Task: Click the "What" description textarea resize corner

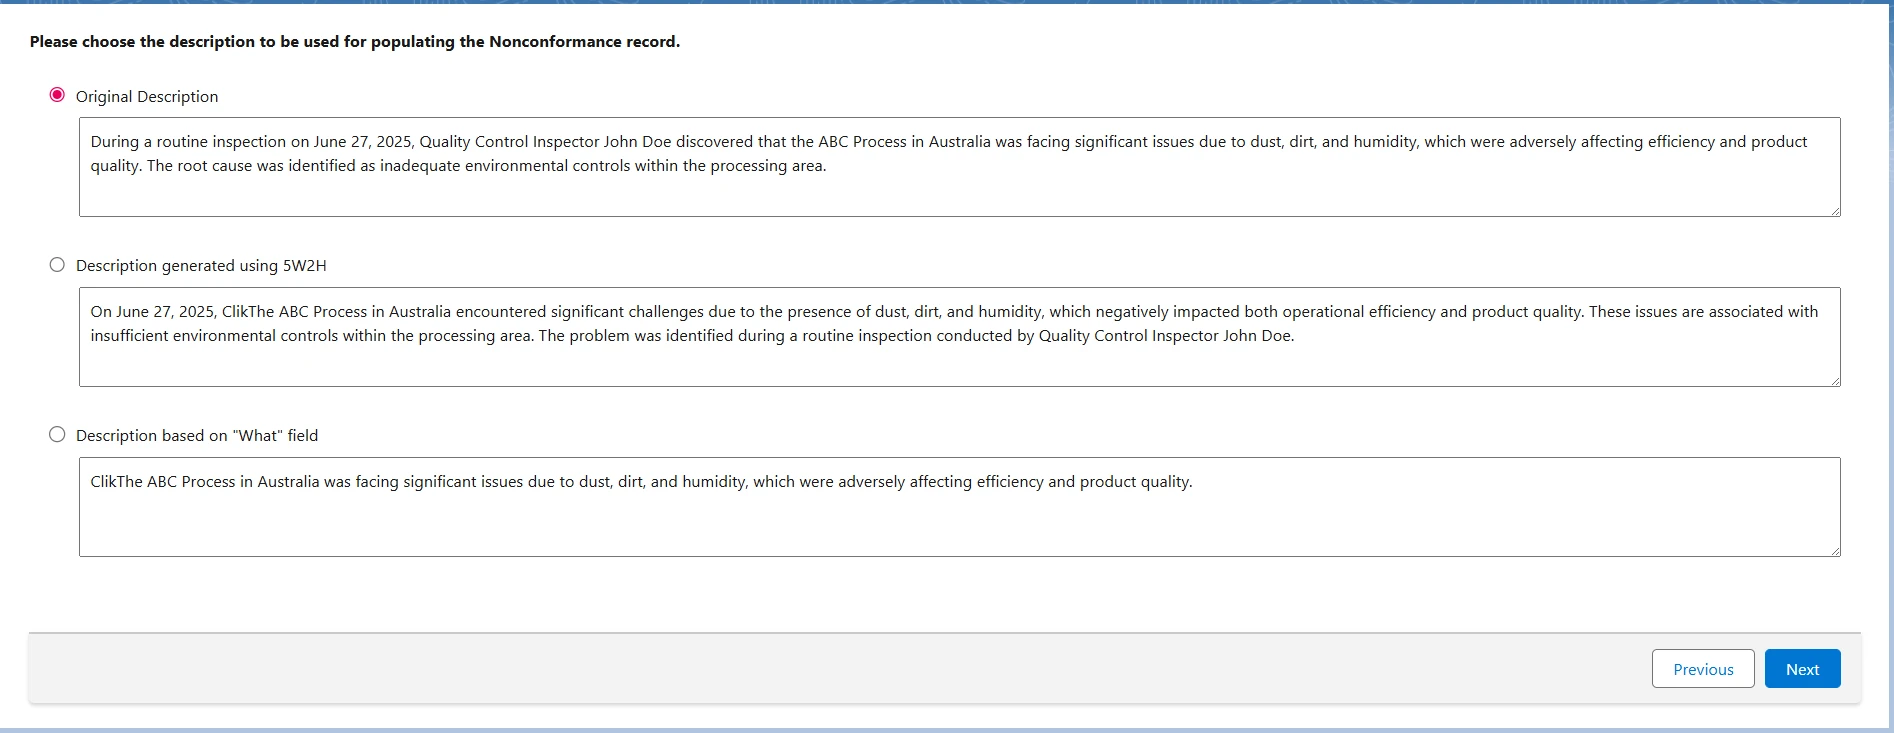Action: pyautogui.click(x=1835, y=551)
